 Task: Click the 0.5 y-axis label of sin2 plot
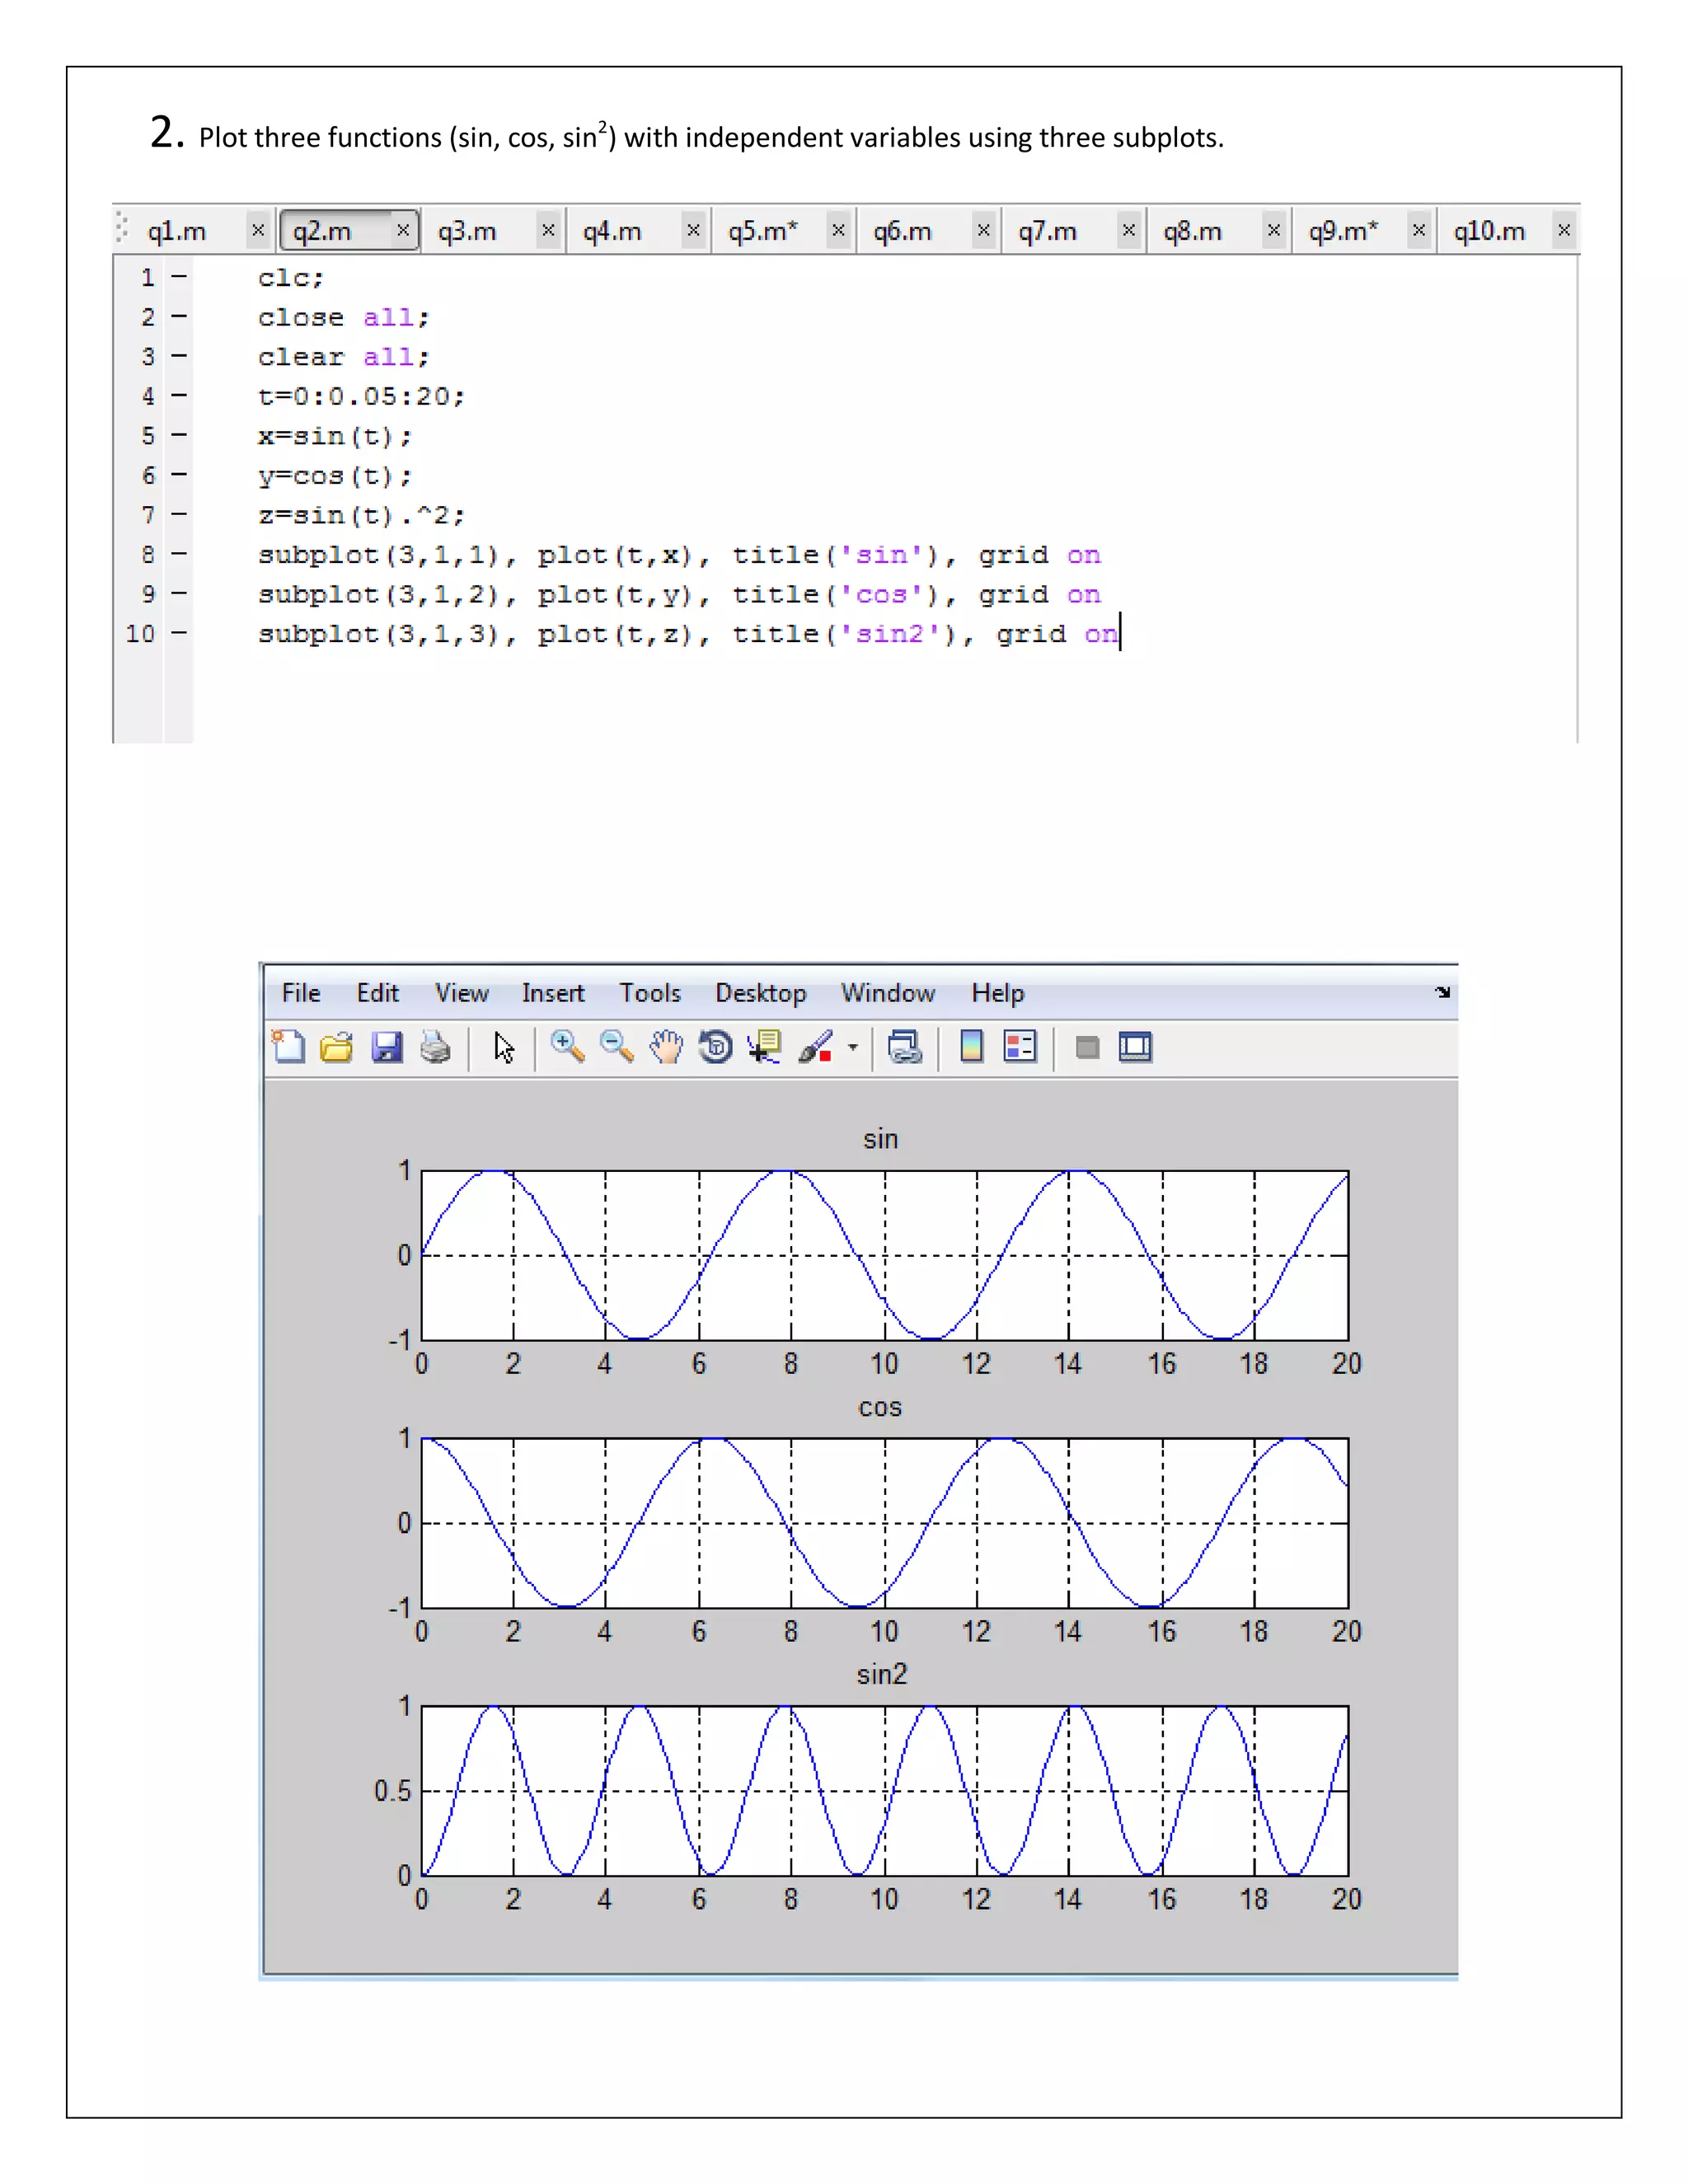(x=393, y=1791)
